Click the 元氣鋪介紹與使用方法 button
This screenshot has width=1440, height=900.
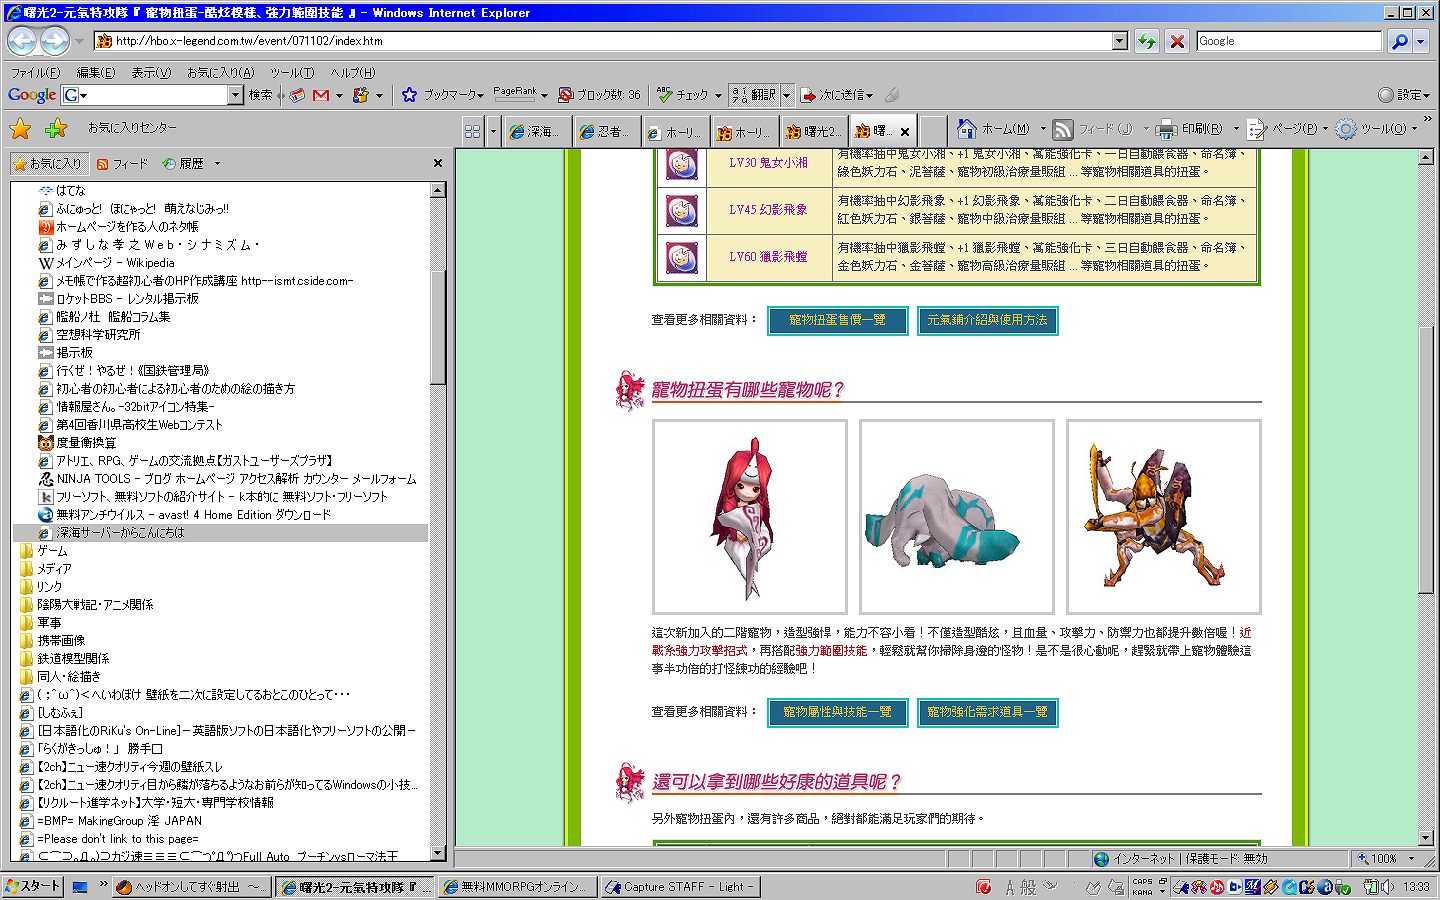[x=987, y=320]
